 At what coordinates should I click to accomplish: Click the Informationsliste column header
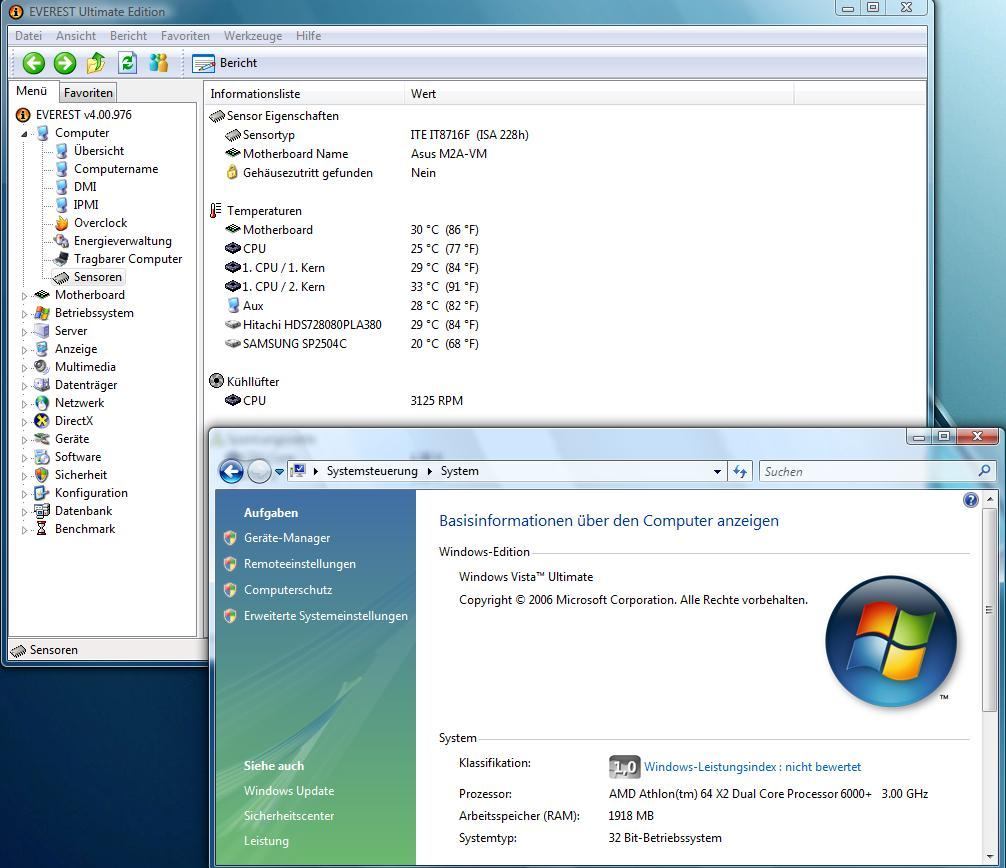pos(304,94)
